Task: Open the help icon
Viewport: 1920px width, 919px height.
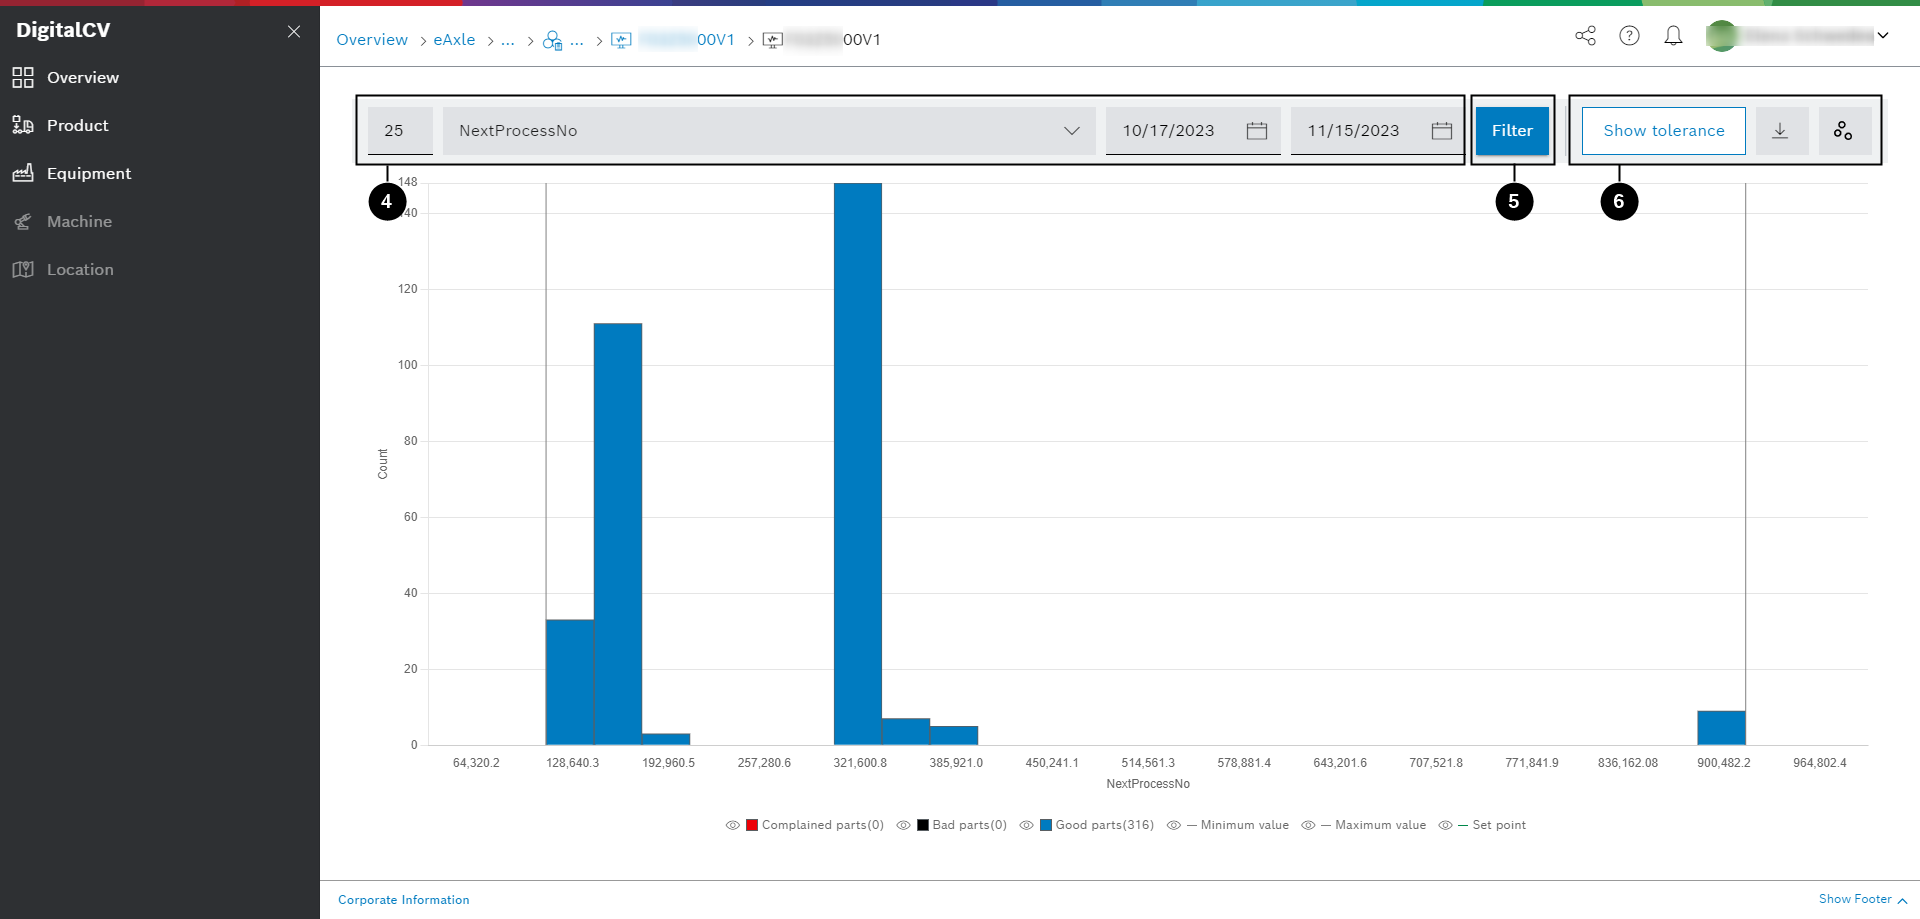Action: tap(1630, 35)
